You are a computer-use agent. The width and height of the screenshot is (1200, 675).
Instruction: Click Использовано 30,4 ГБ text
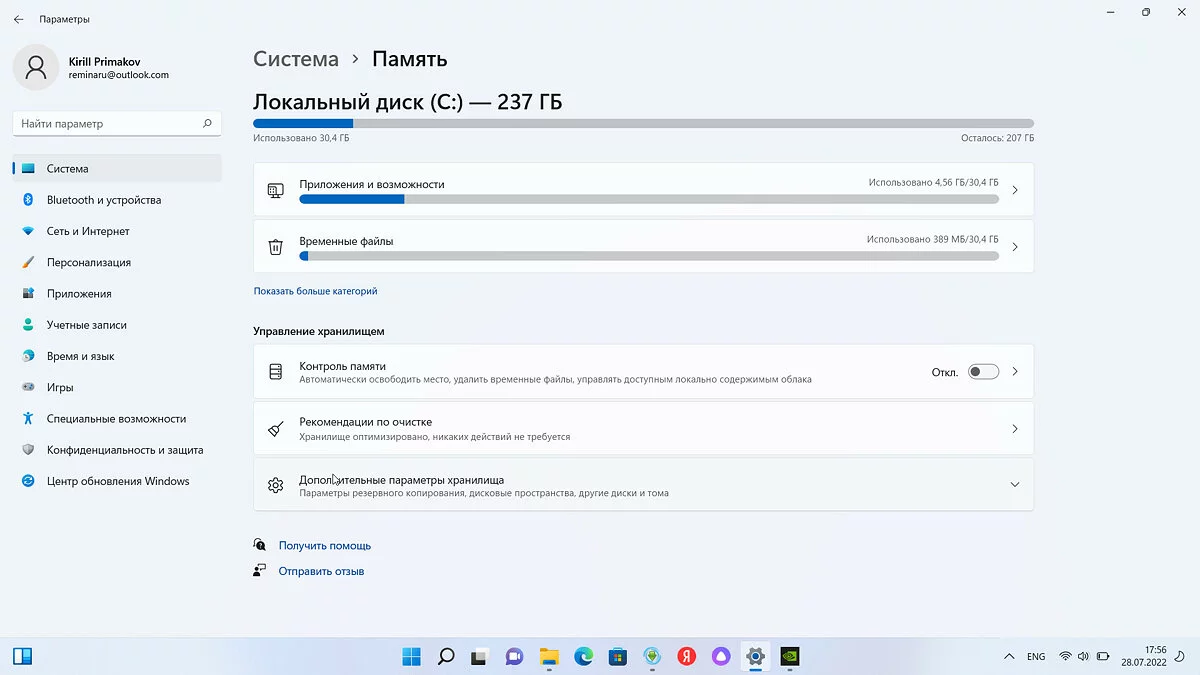click(301, 138)
